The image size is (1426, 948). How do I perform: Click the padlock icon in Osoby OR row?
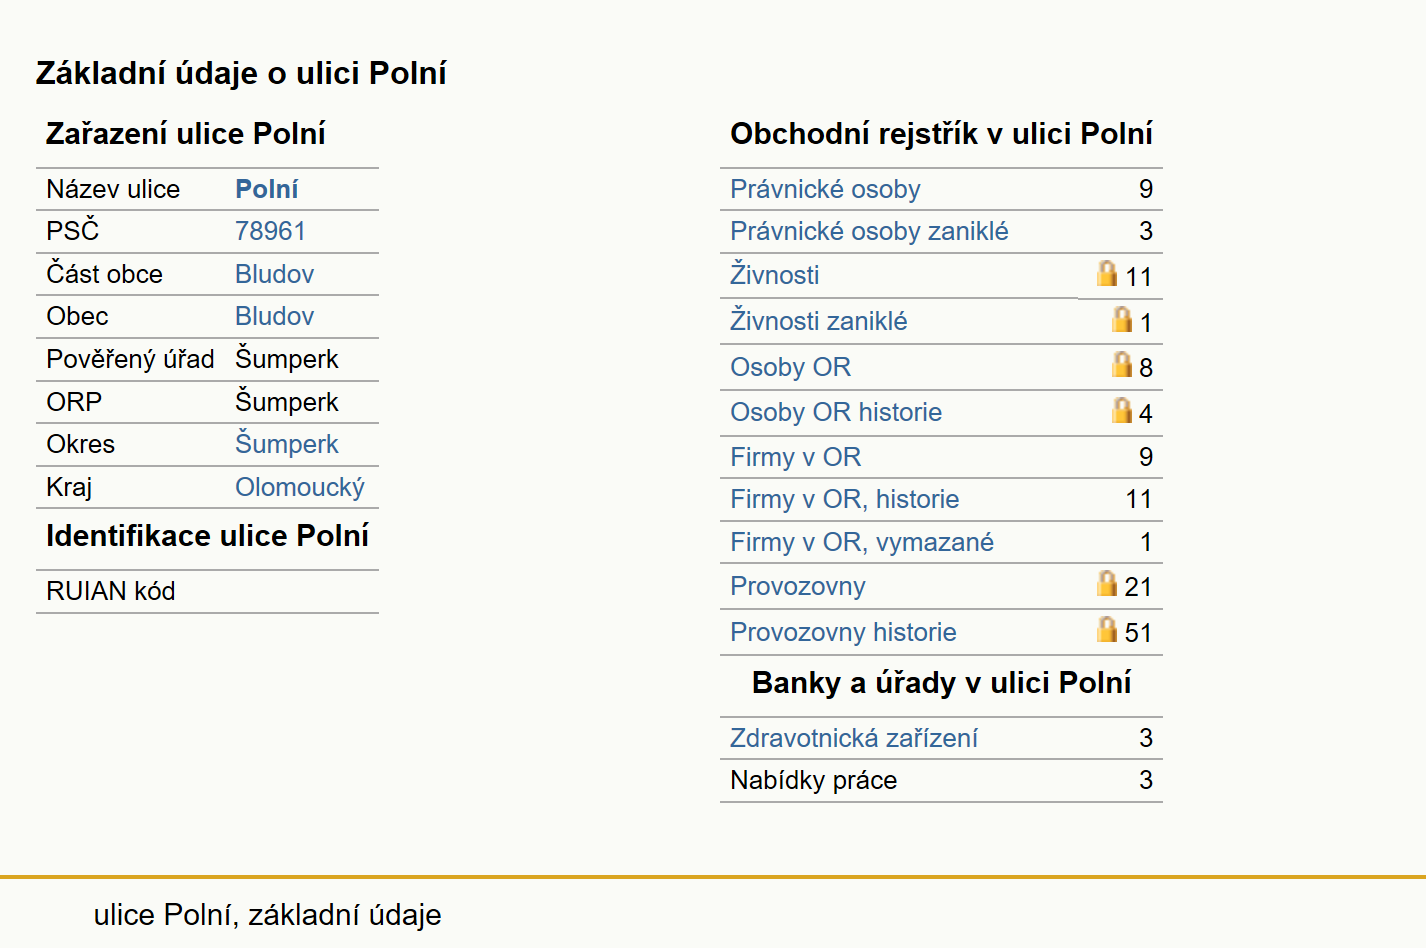1122,364
